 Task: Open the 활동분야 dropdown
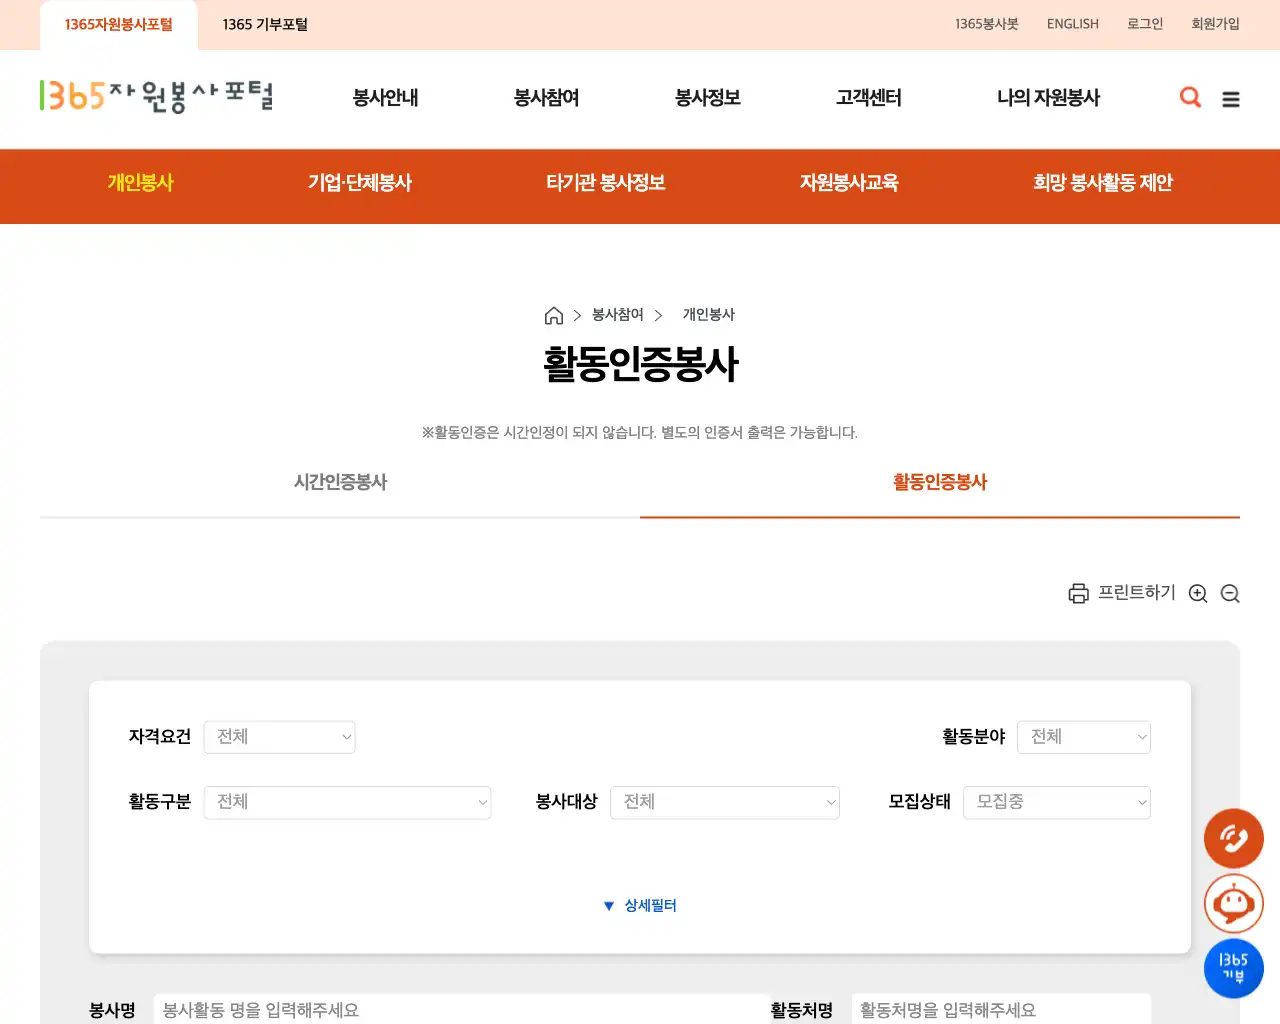[x=1084, y=737]
